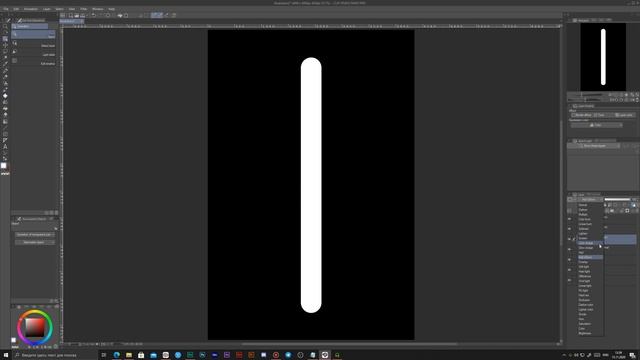The width and height of the screenshot is (640, 360).
Task: Click the Open file icon in command bar
Action: click(x=76, y=15)
